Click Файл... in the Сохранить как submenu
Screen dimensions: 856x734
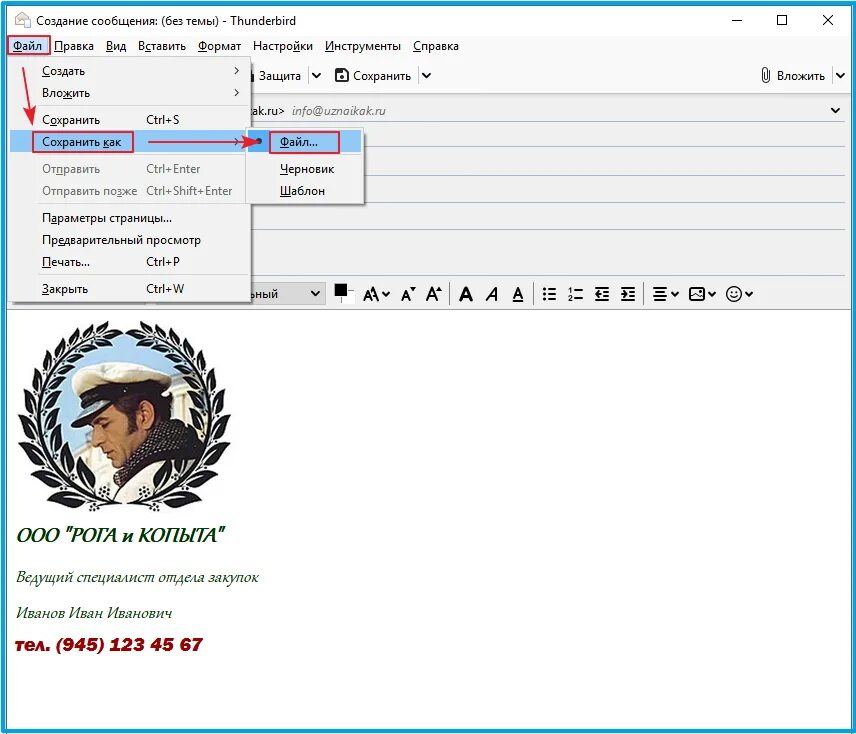tap(301, 141)
